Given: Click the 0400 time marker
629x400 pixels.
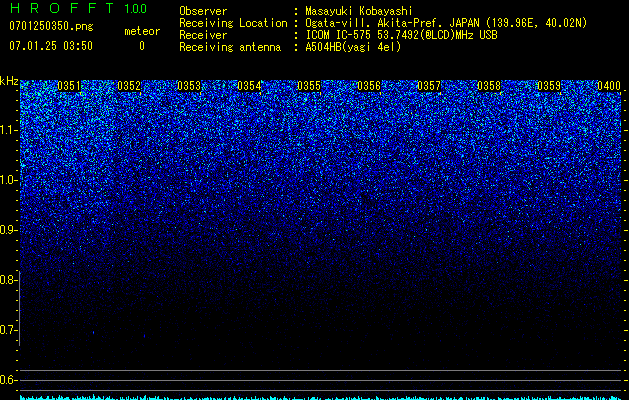Looking at the screenshot, I should pyautogui.click(x=609, y=86).
